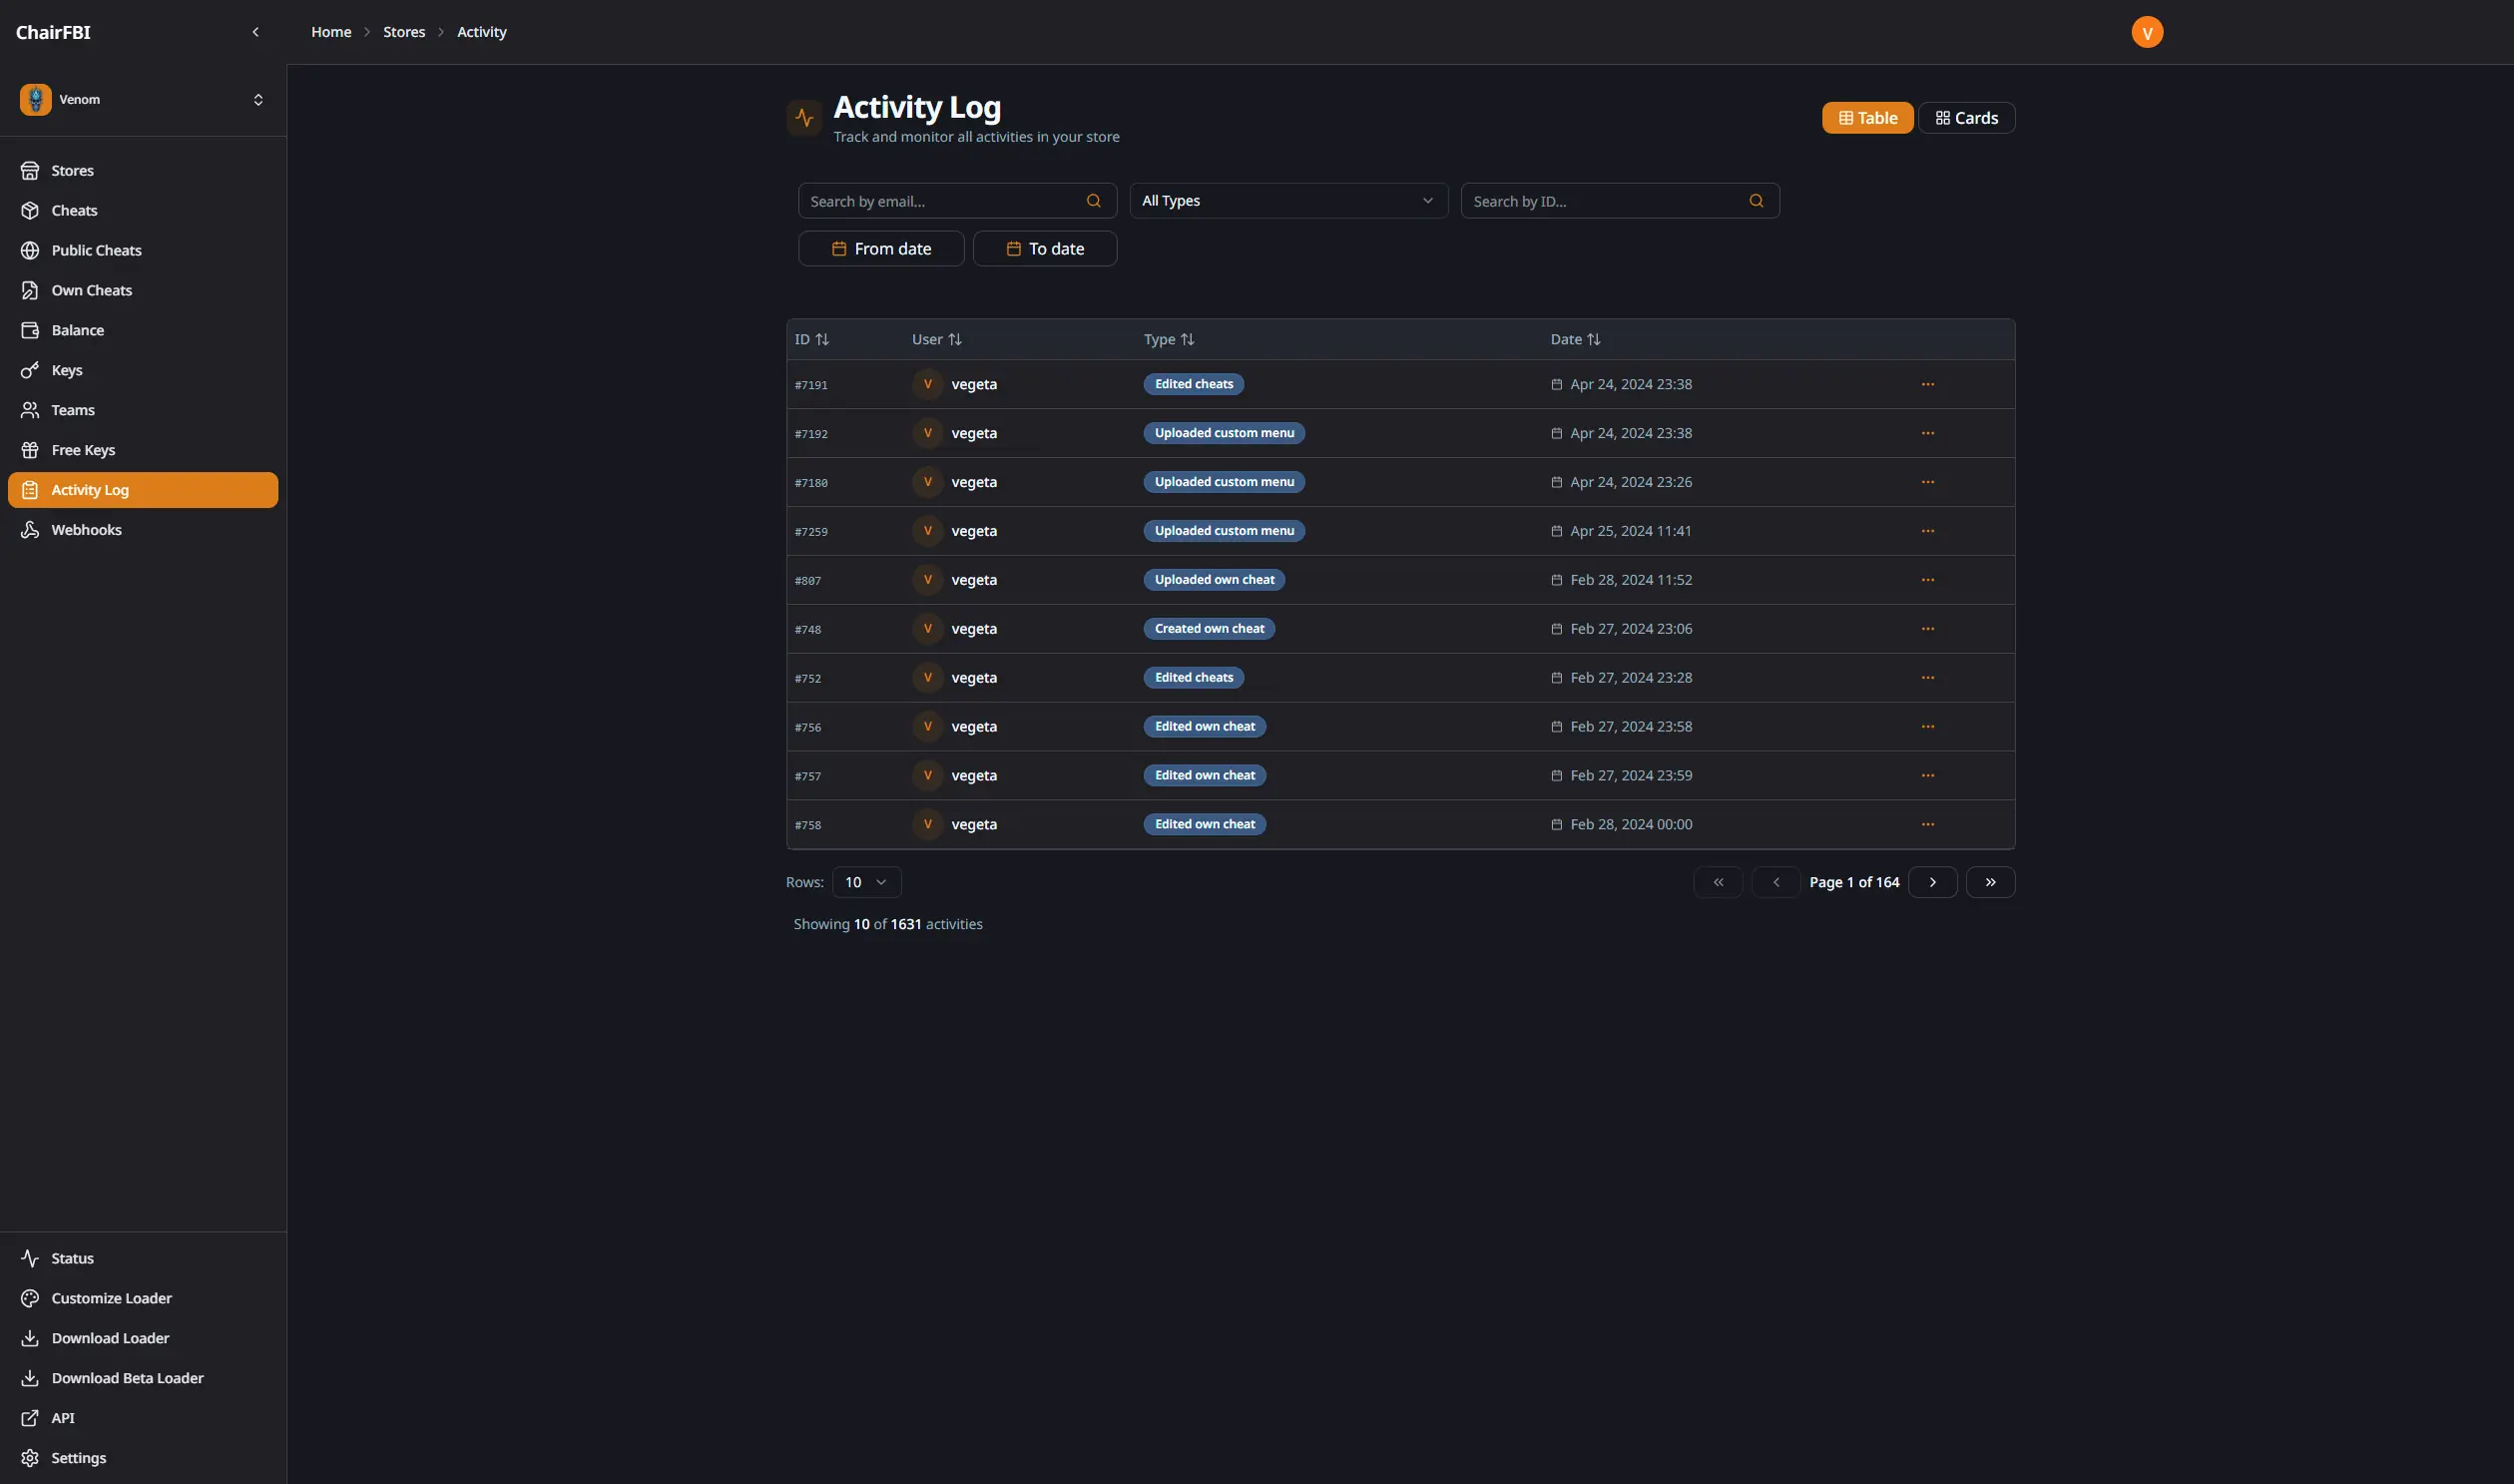The width and height of the screenshot is (2514, 1484).
Task: Open the Activity Log sidebar icon
Action: point(31,489)
